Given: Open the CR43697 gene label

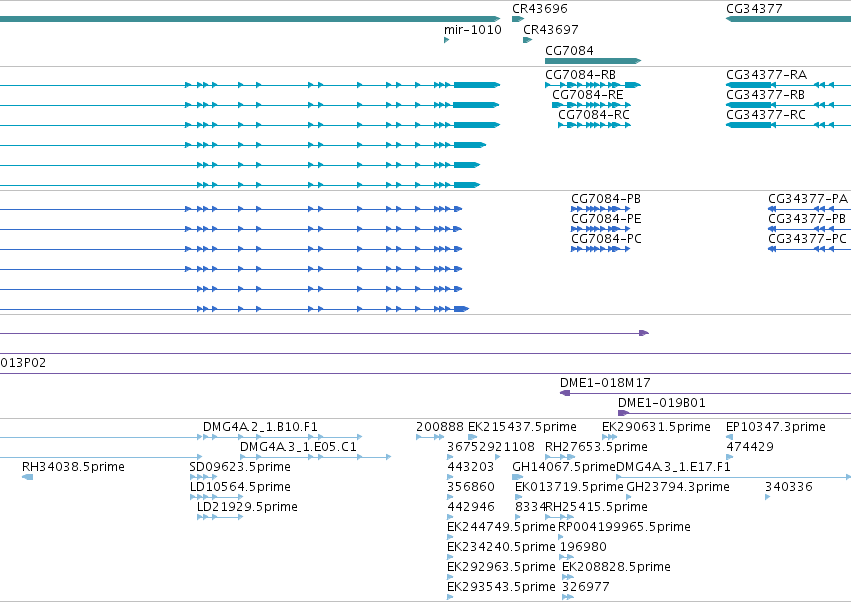Looking at the screenshot, I should (x=550, y=30).
